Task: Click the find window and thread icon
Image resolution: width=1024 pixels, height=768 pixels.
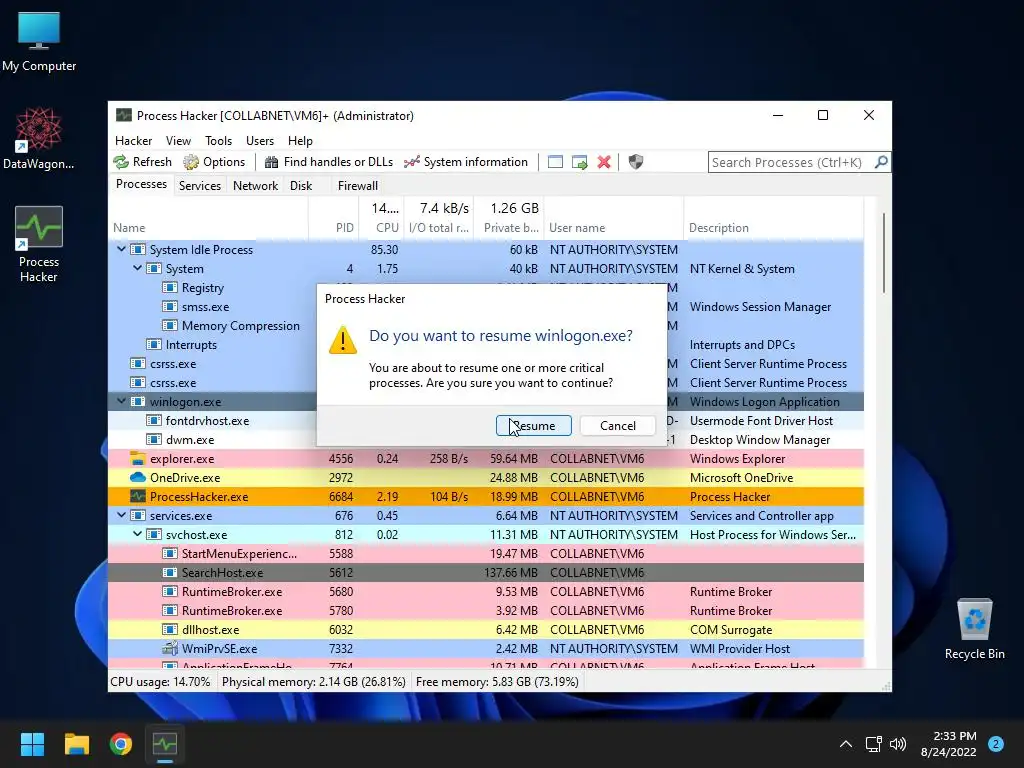Action: coord(579,162)
